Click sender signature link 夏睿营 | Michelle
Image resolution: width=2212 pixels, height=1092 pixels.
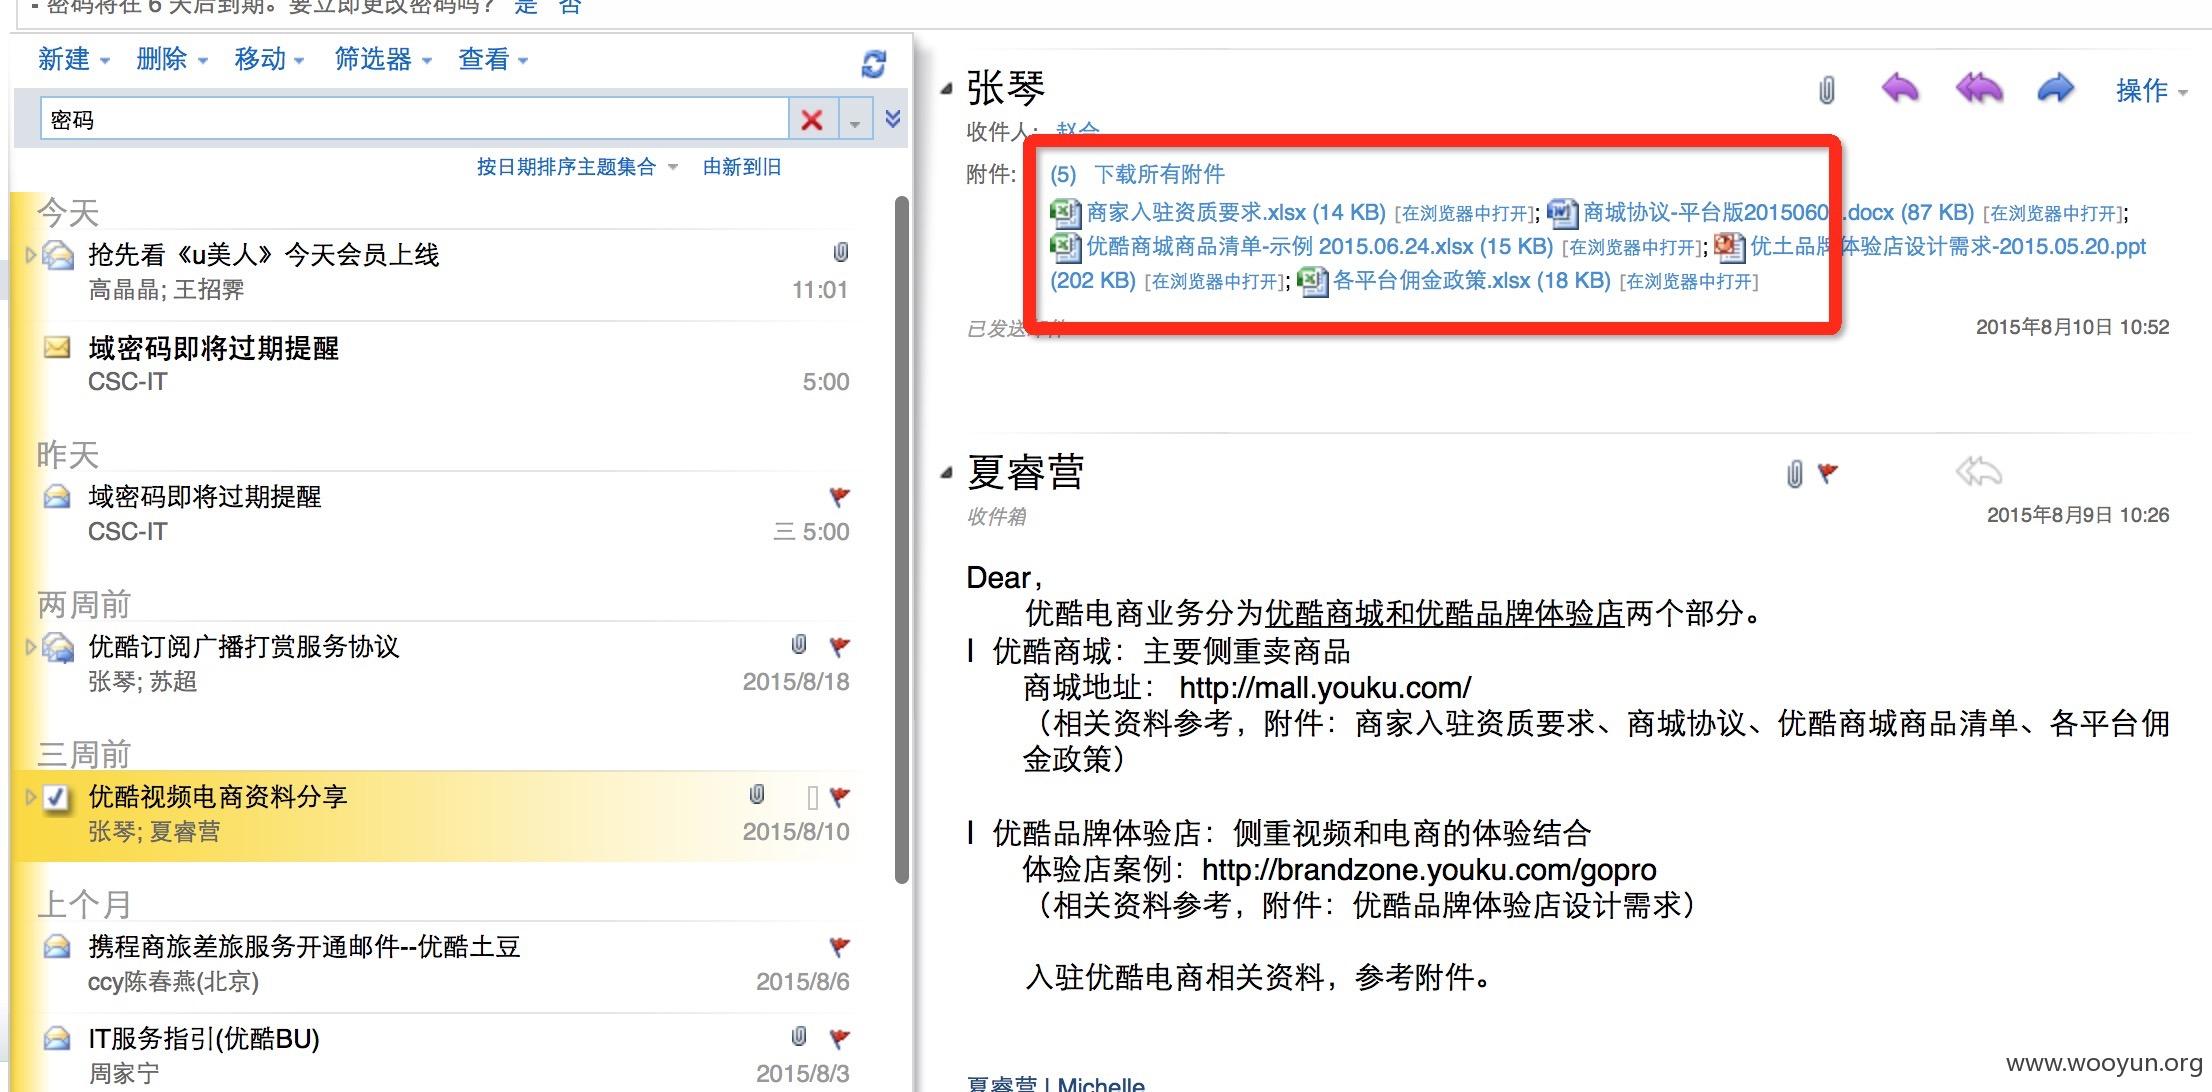pyautogui.click(x=1055, y=1084)
